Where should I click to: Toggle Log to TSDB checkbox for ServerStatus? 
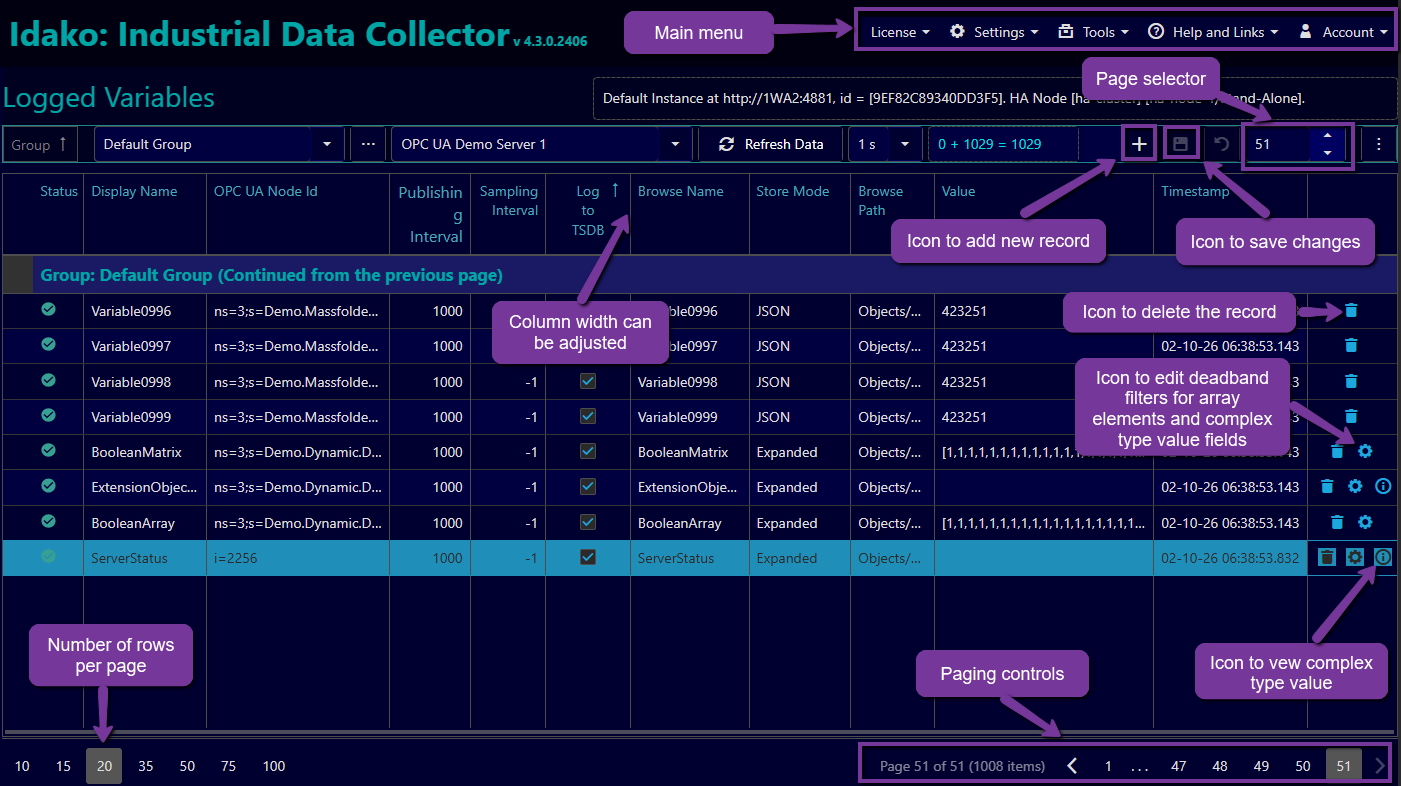[588, 557]
